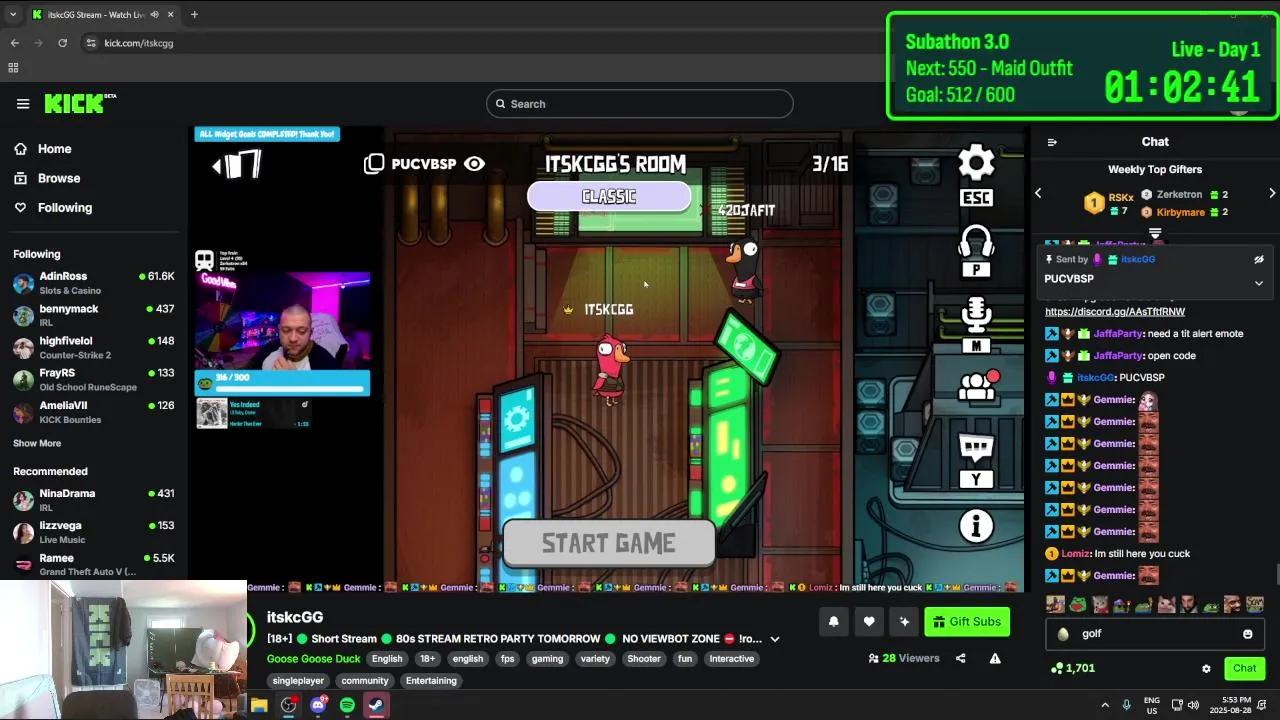Click the notification bell icon below stream

pos(833,622)
